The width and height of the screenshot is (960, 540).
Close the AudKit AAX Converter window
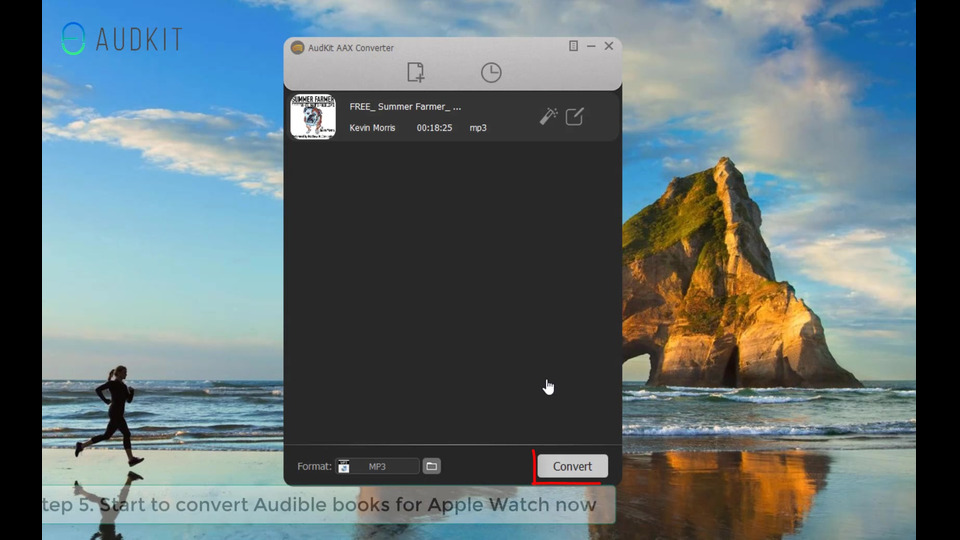(609, 46)
